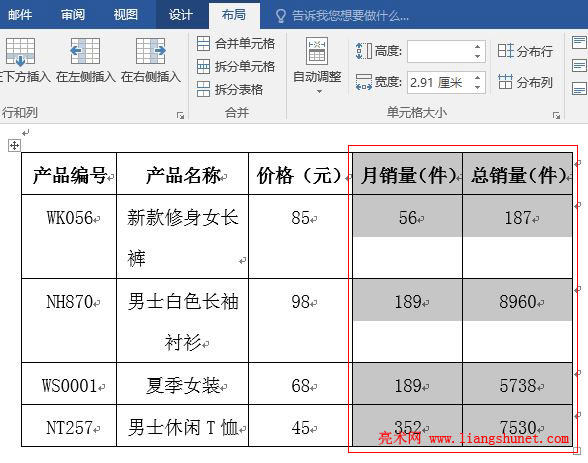Click Split Cells (拆分单元格)
The height and width of the screenshot is (463, 588).
(x=236, y=66)
